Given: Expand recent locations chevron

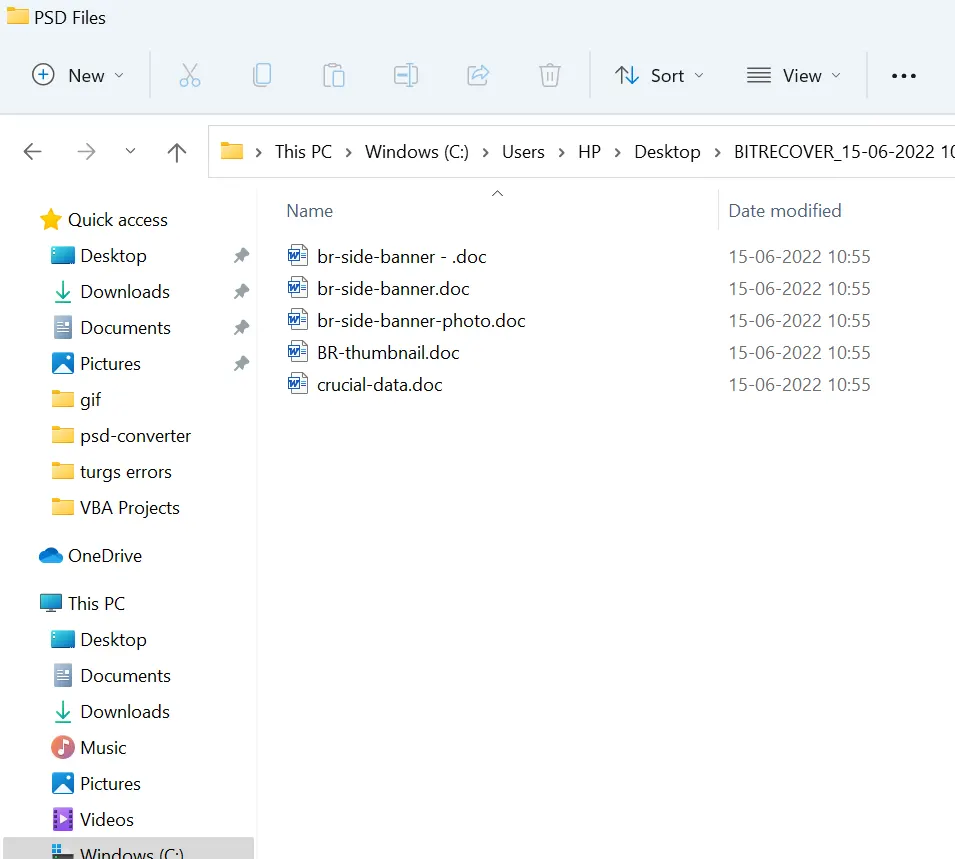Looking at the screenshot, I should pyautogui.click(x=130, y=152).
